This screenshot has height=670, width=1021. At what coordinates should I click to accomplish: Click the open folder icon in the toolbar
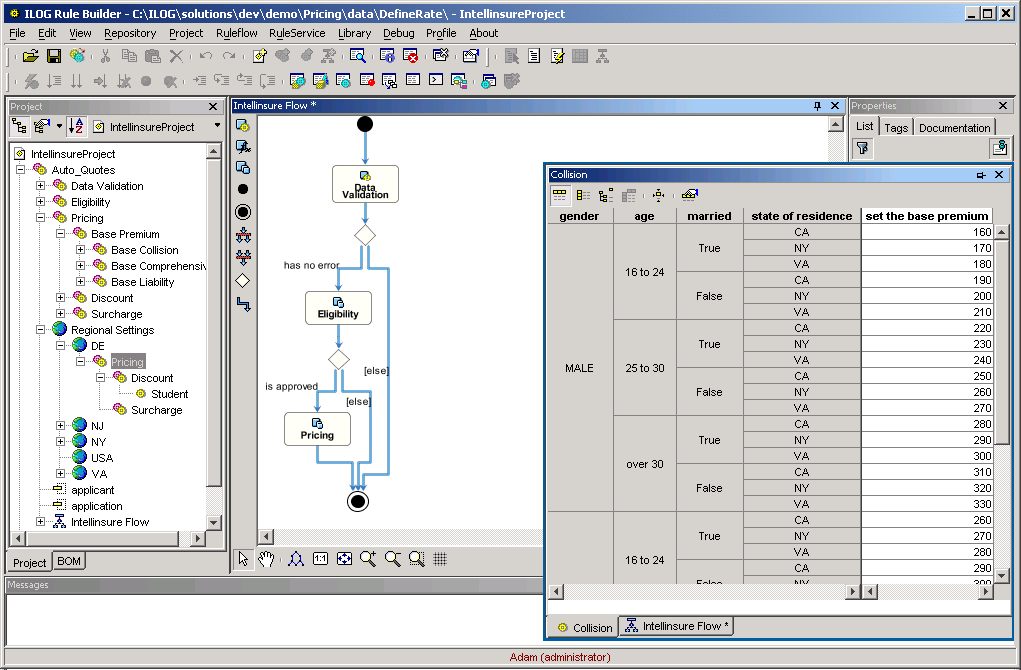[x=30, y=57]
